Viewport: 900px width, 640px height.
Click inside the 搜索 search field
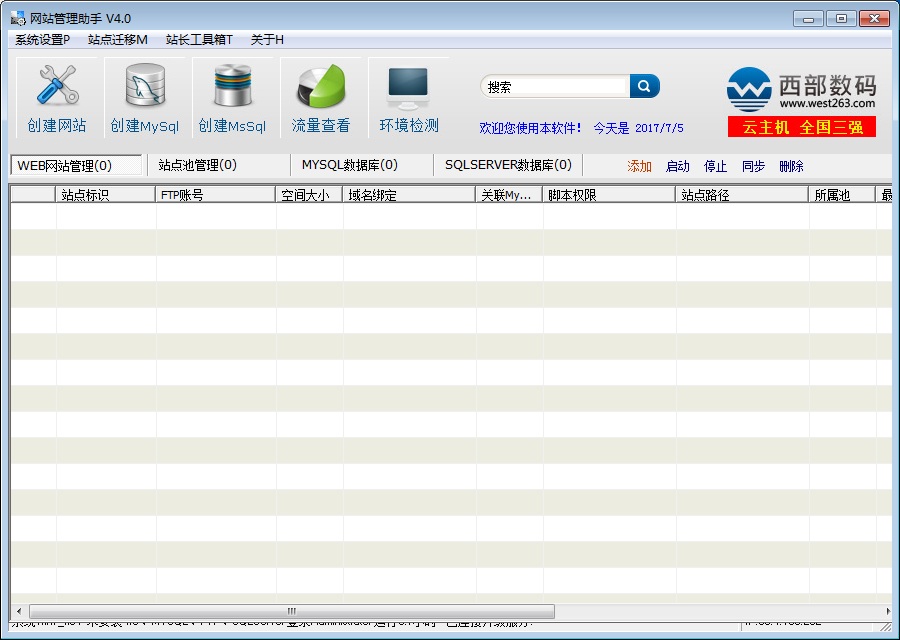tap(555, 87)
